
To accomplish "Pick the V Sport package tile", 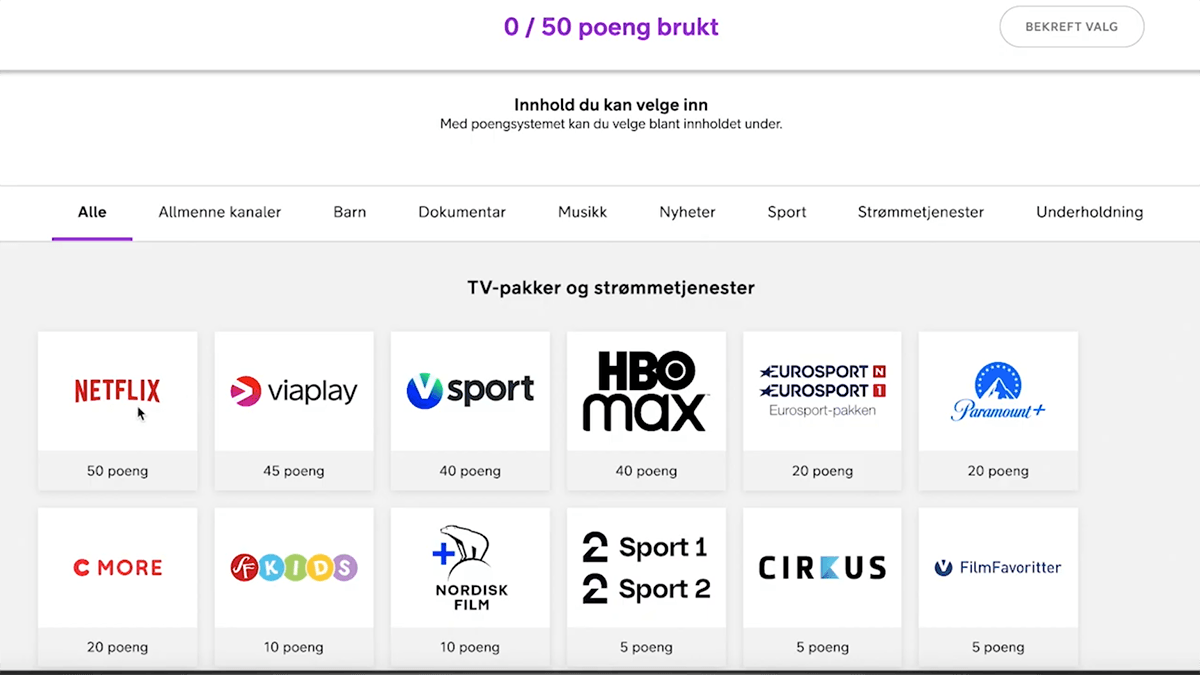I will pos(470,391).
